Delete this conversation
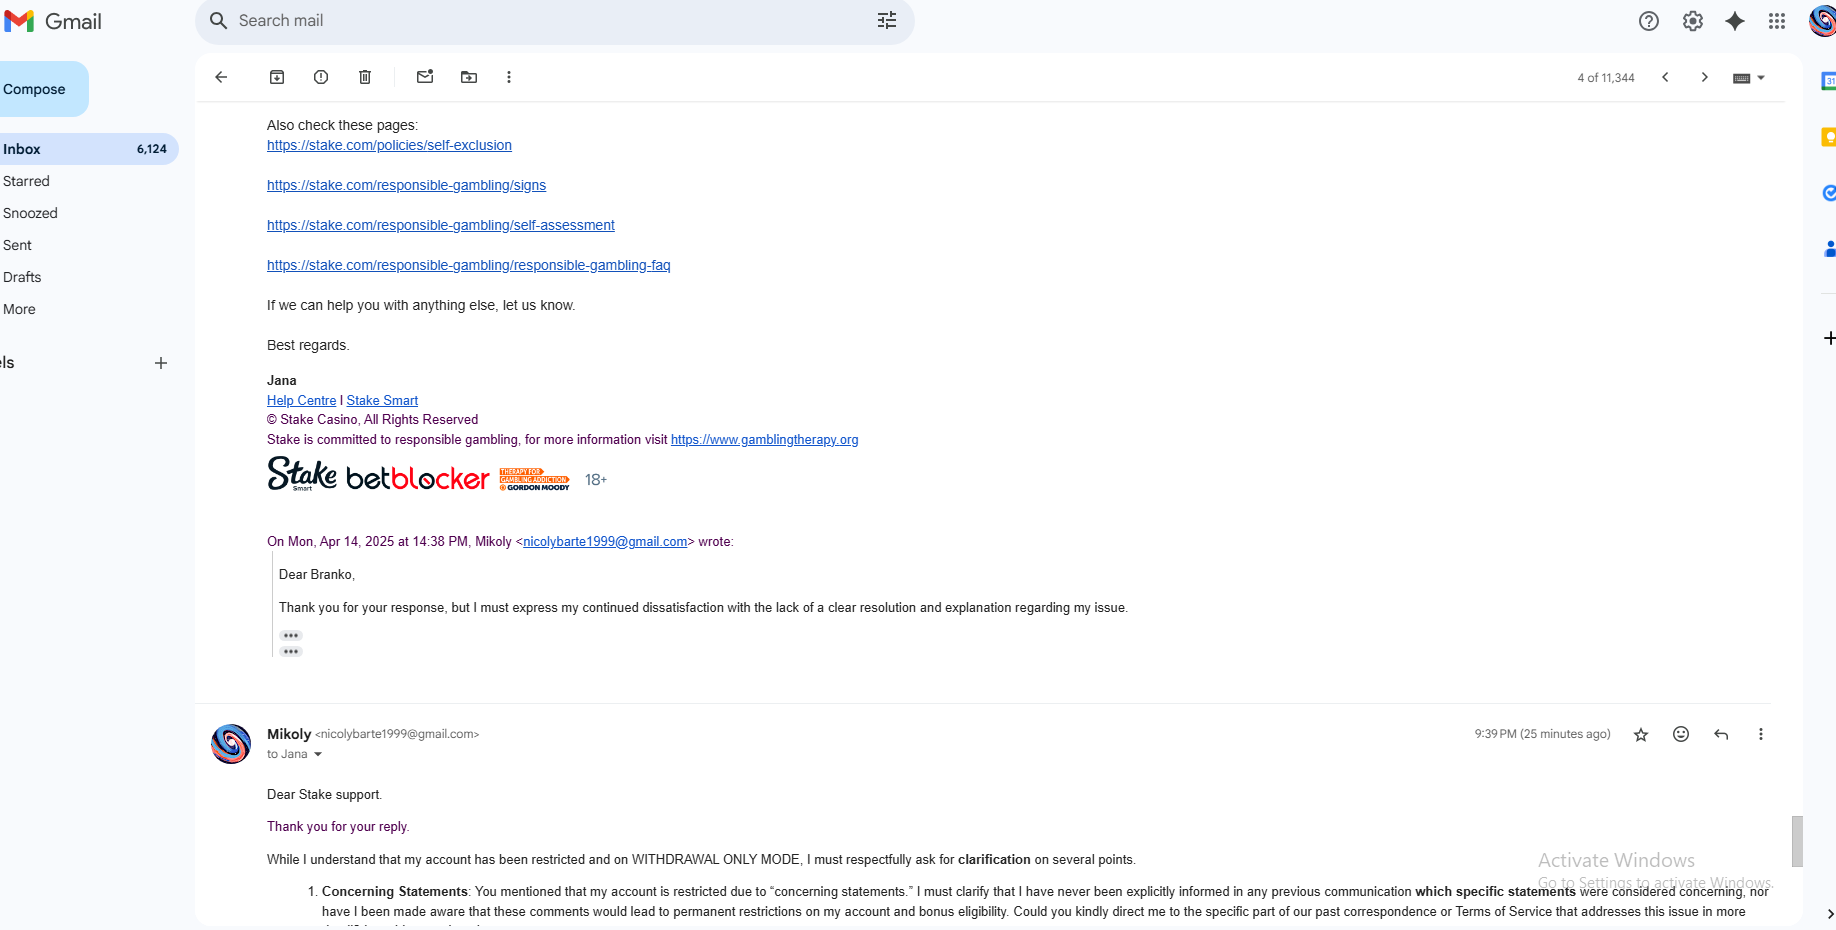Image resolution: width=1836 pixels, height=930 pixels. click(x=365, y=77)
